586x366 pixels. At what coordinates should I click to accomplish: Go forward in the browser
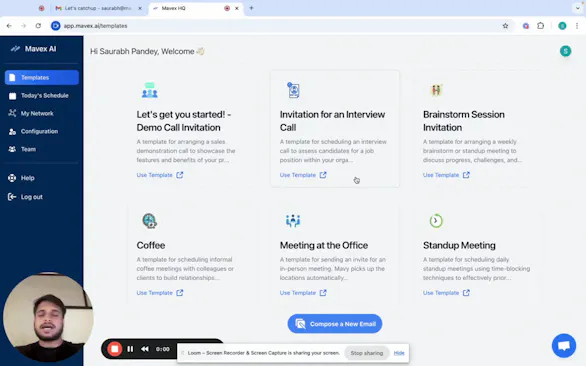coord(24,26)
